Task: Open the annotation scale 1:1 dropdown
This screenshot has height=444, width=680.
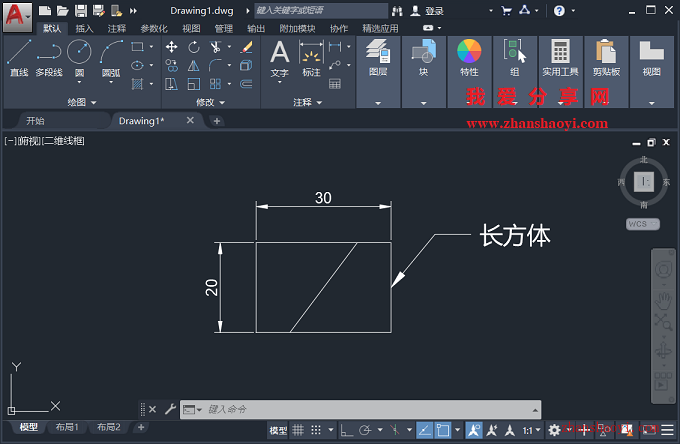Action: [532, 430]
